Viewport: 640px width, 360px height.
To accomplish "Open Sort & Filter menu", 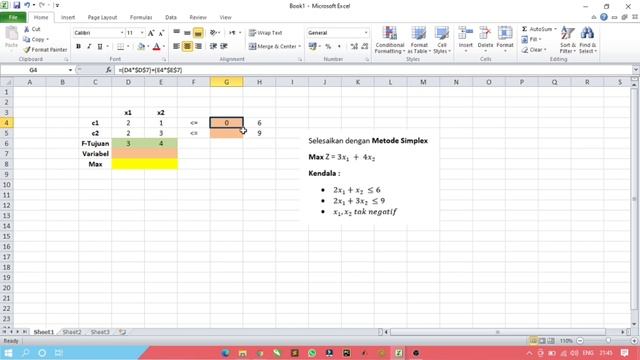I will click(567, 40).
